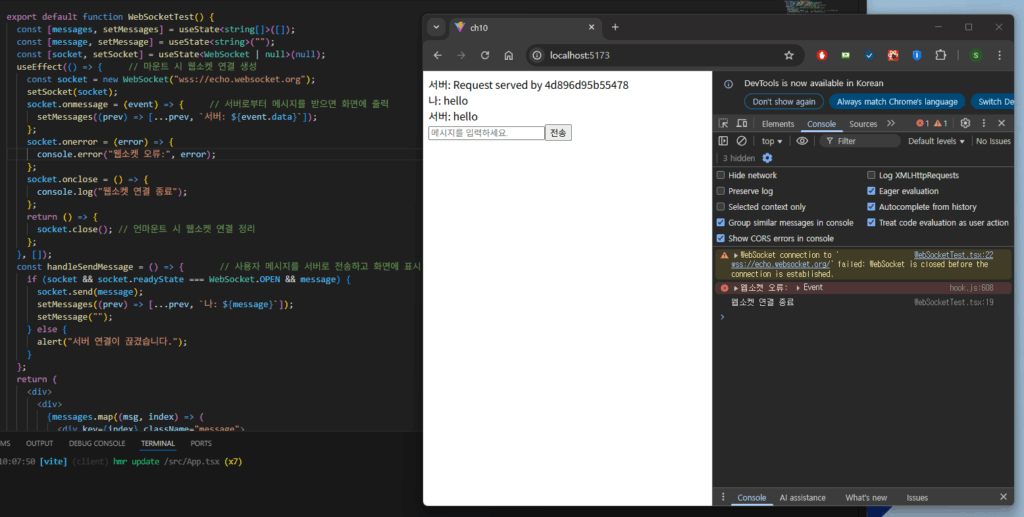Click the inspect element picker icon
The image size is (1024, 517).
point(724,124)
